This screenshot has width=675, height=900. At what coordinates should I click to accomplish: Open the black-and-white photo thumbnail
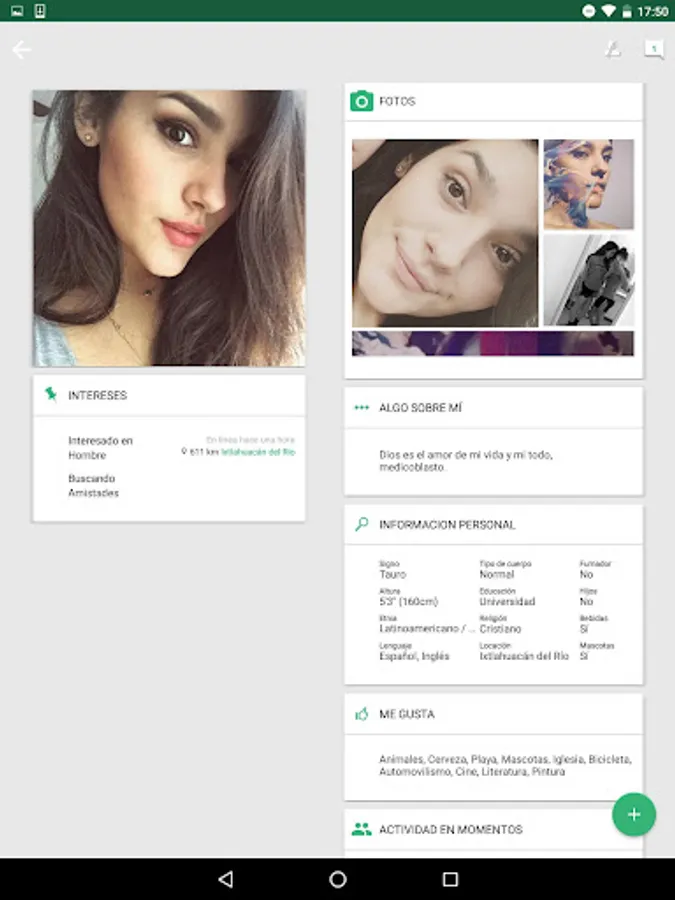coord(589,281)
